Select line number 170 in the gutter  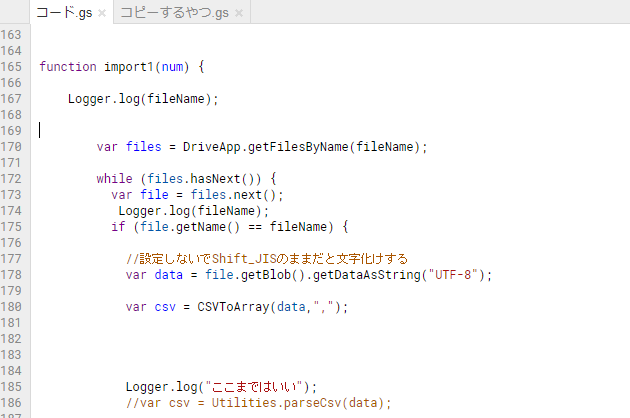click(12, 147)
